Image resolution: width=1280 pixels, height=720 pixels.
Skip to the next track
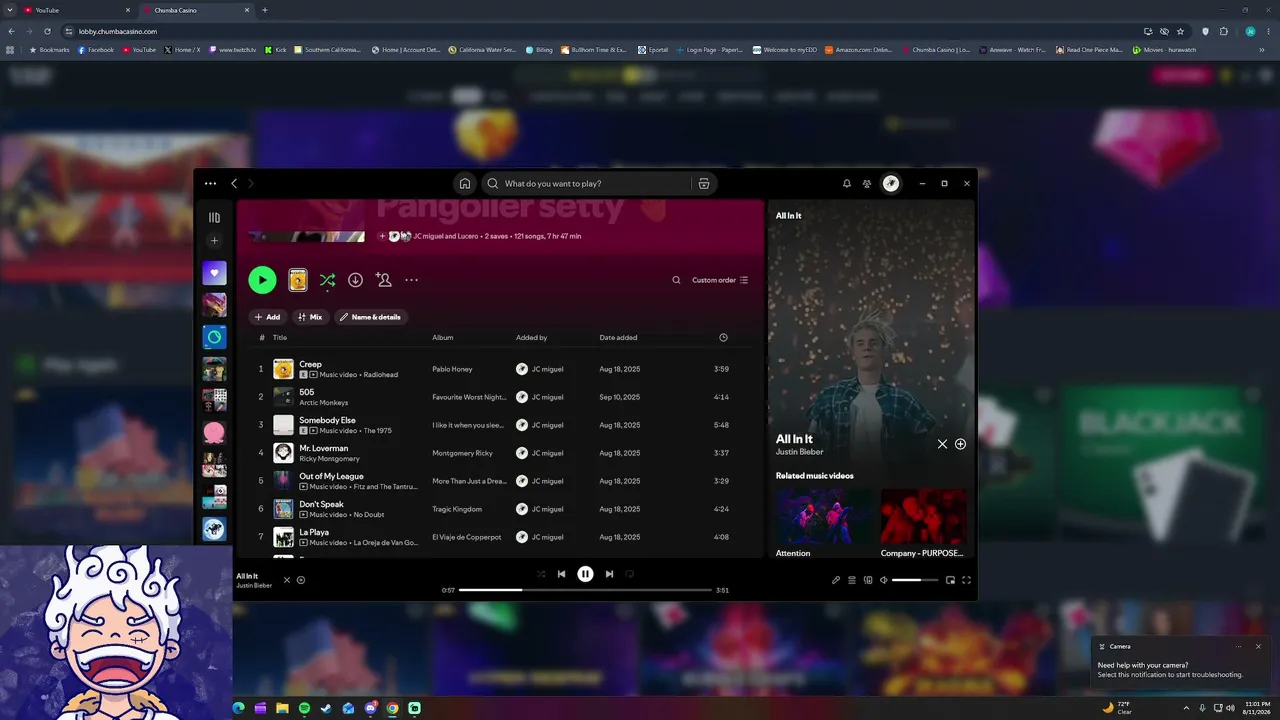tap(609, 574)
